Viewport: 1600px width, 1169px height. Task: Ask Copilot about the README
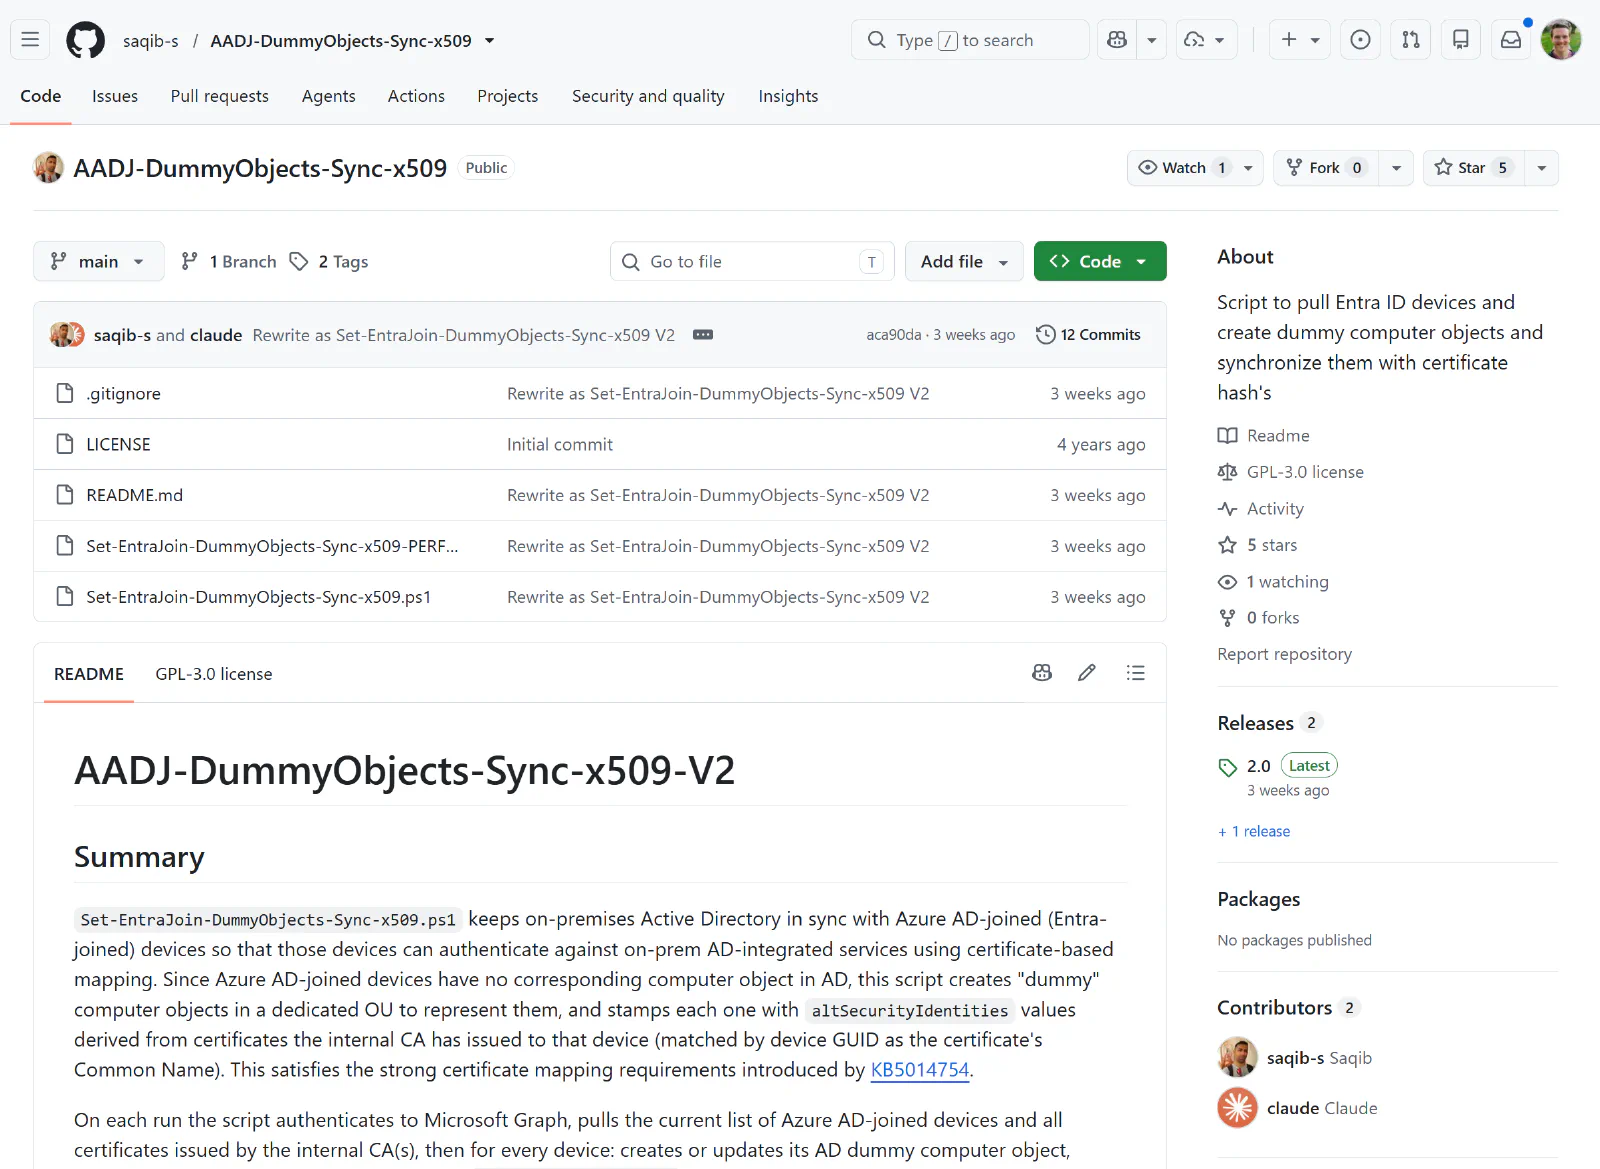(1042, 673)
